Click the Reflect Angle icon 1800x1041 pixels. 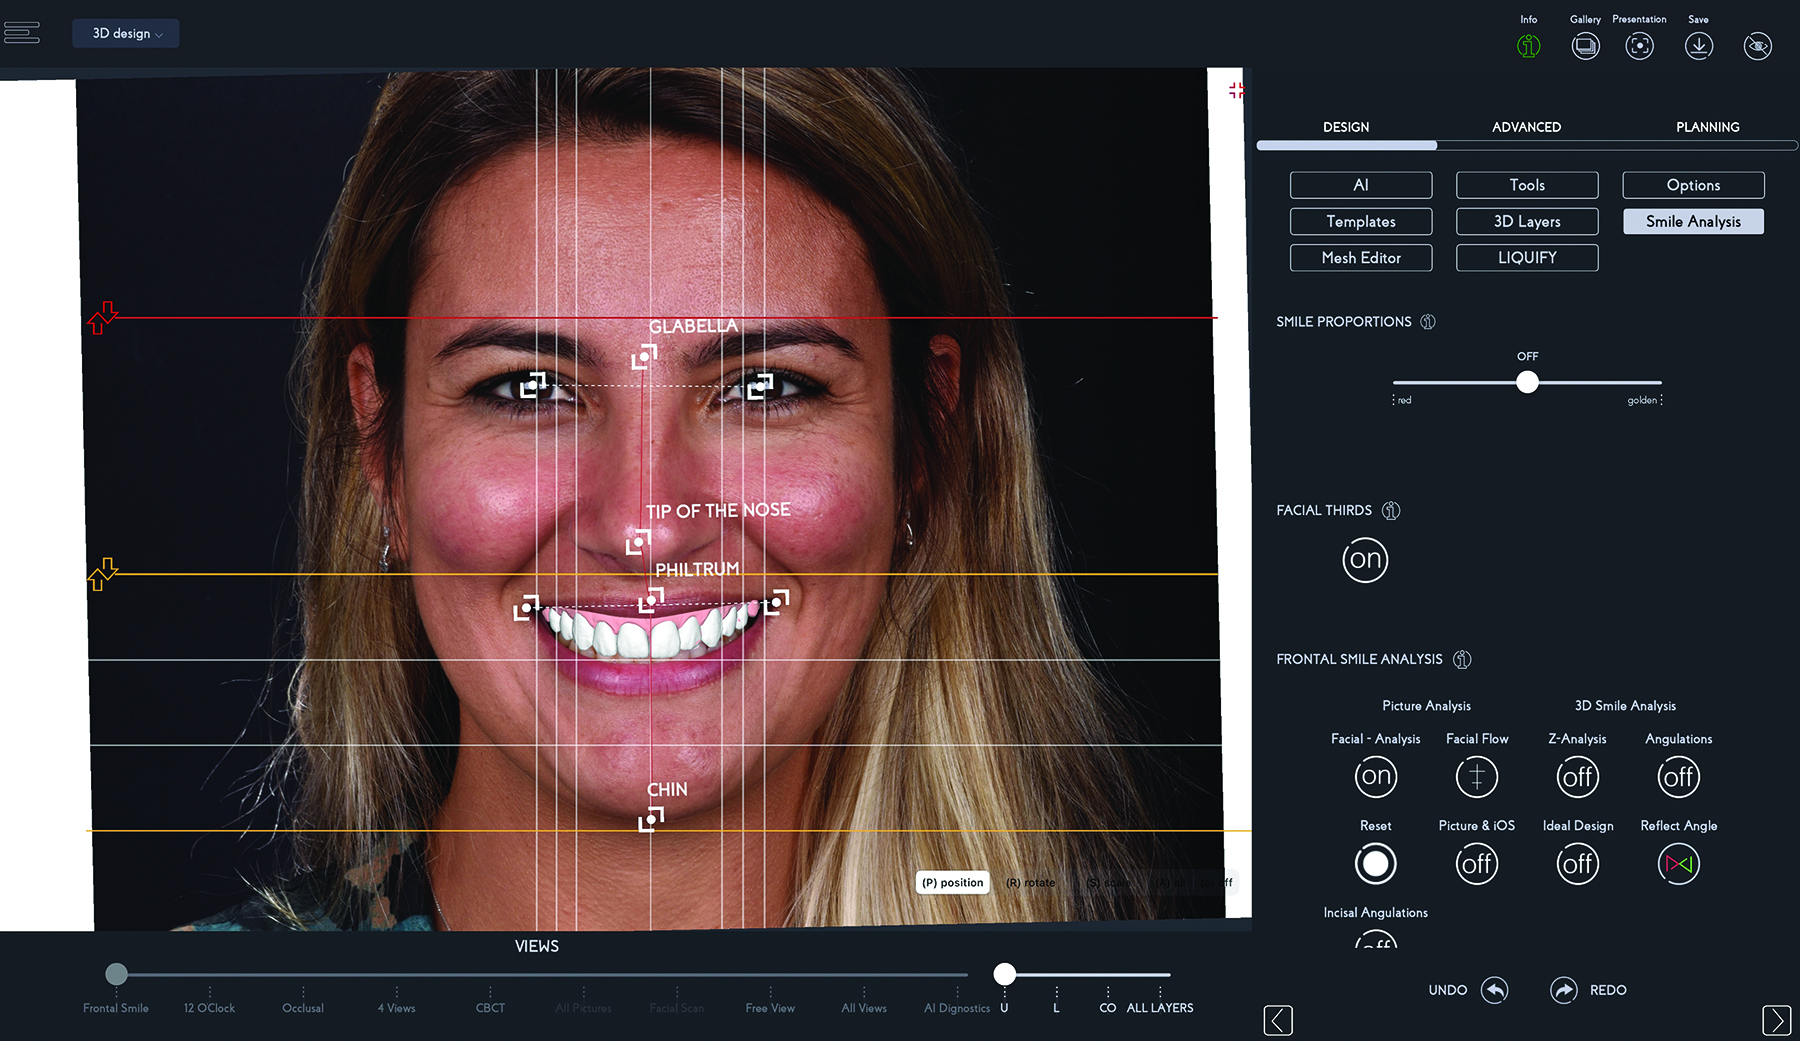(1678, 864)
